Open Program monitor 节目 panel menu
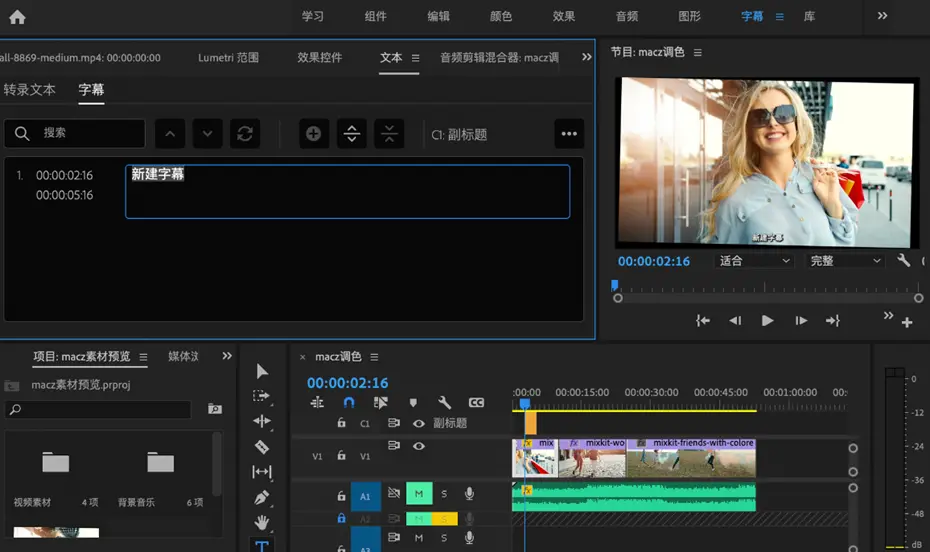Image resolution: width=930 pixels, height=552 pixels. click(698, 53)
